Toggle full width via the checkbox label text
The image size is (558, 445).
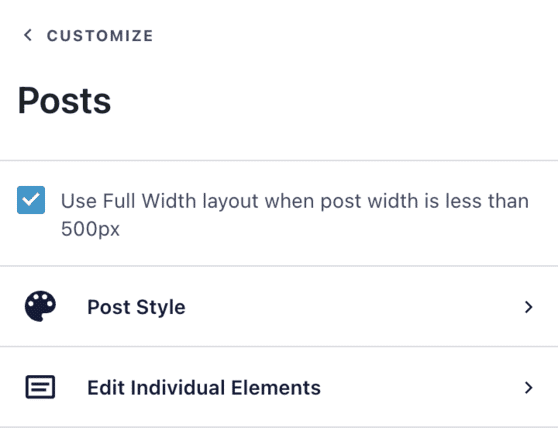295,215
